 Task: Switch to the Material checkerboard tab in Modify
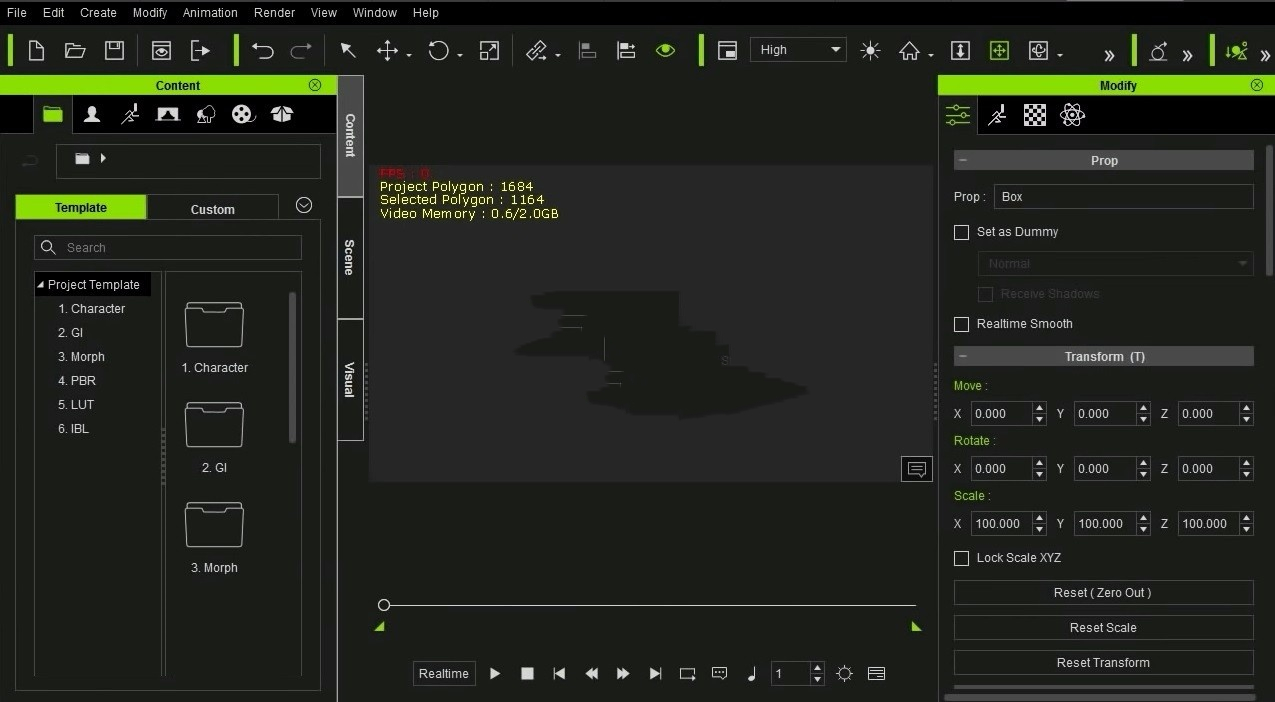(1034, 114)
